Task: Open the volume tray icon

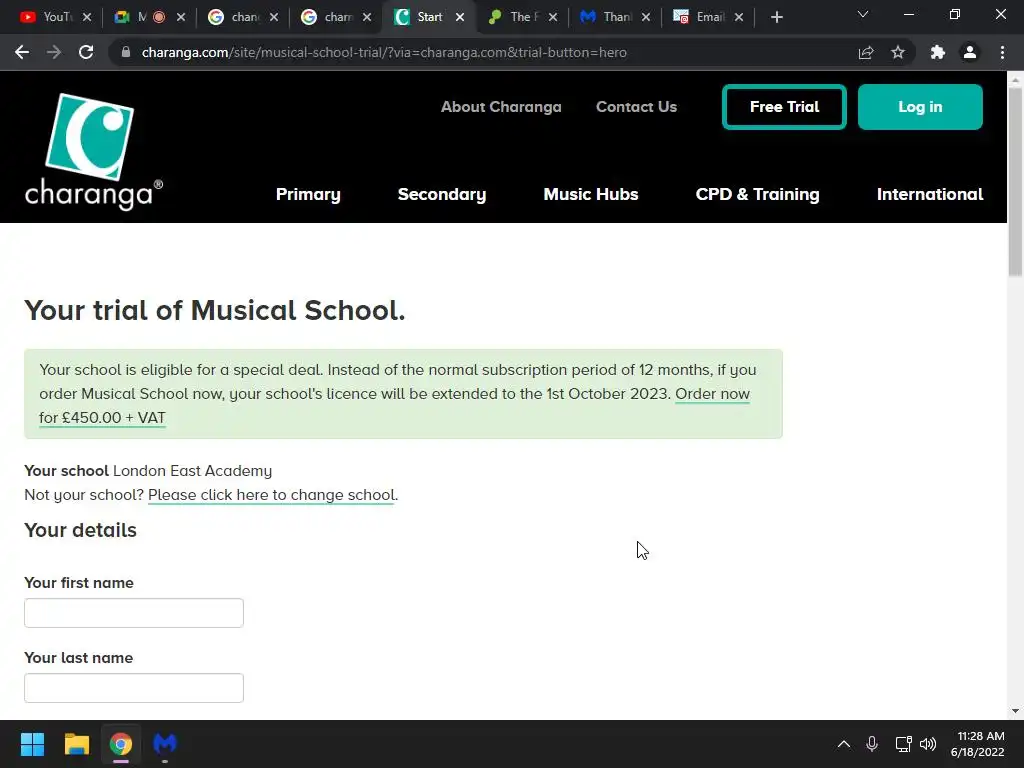Action: coord(928,744)
